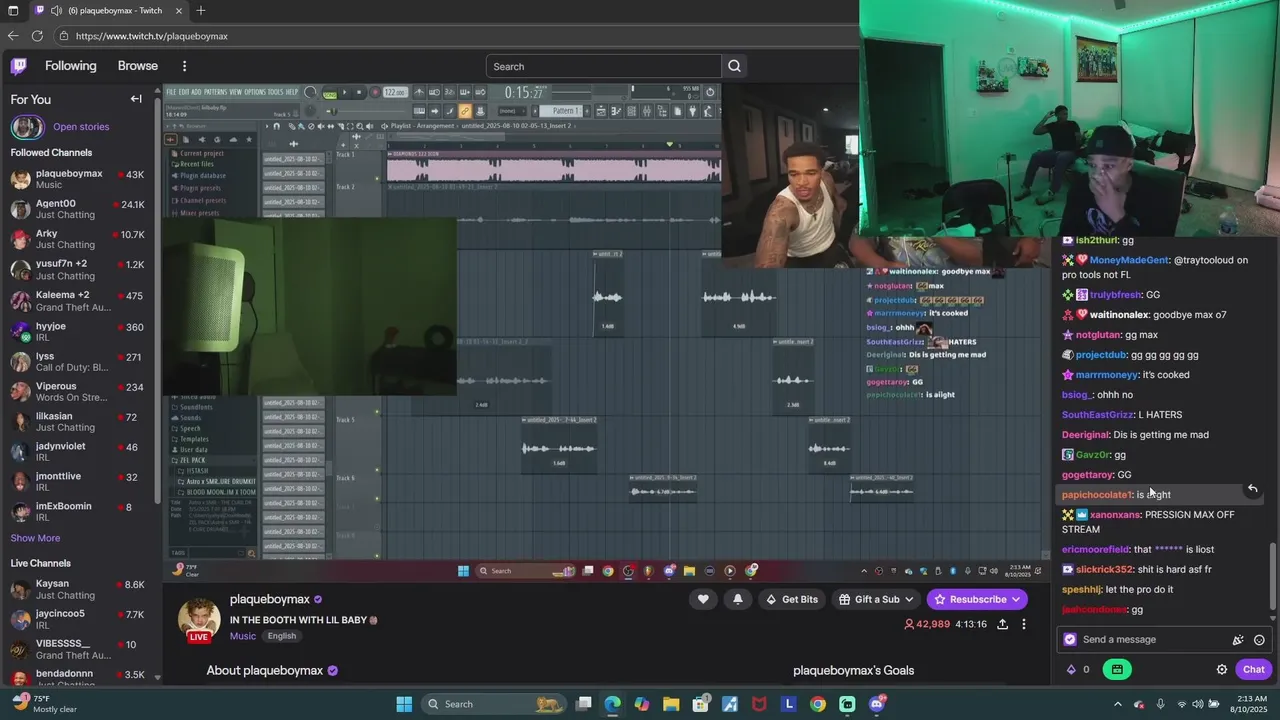Open the stream's three-dot options menu

[x=1023, y=624]
